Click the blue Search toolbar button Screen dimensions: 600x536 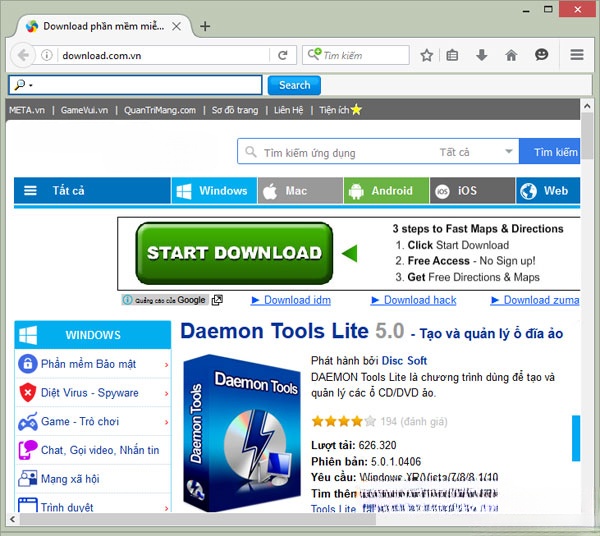click(294, 85)
